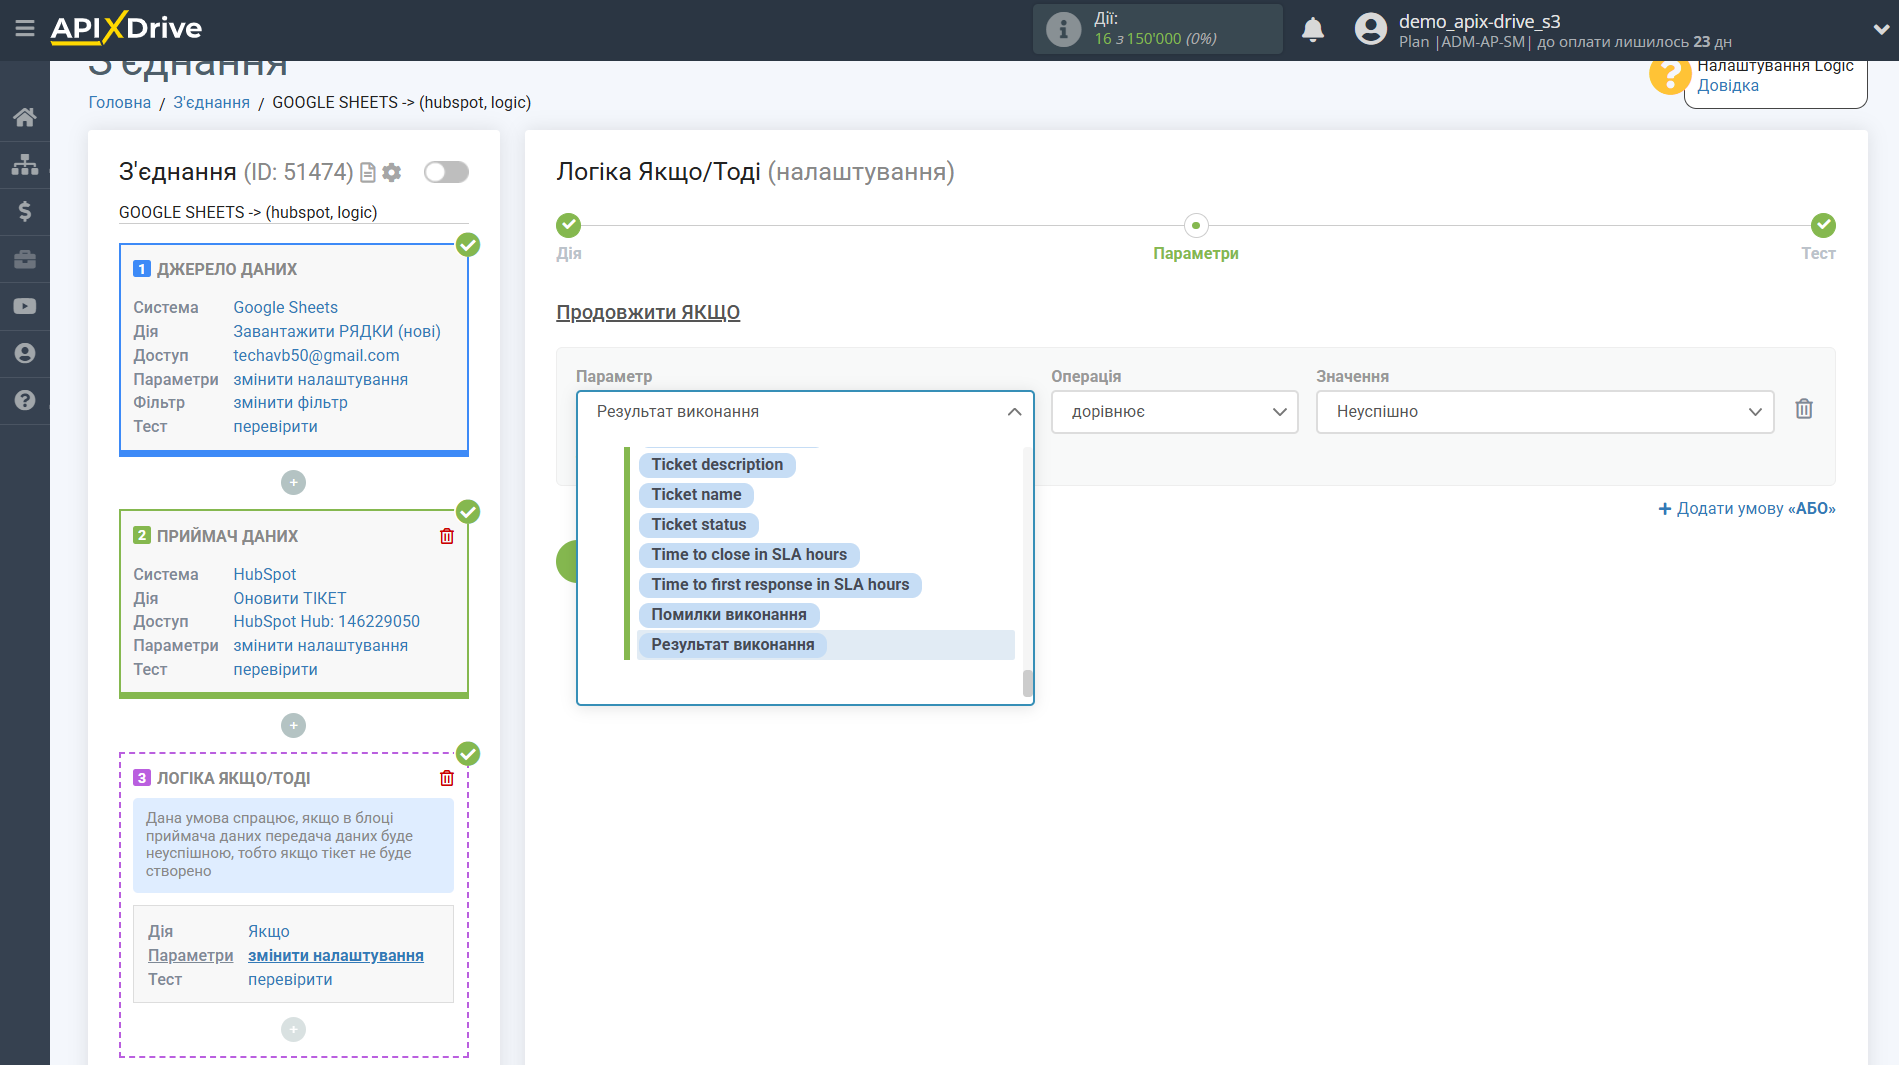This screenshot has height=1065, width=1899.
Task: Open the YouTube video sidebar icon
Action: click(x=25, y=306)
